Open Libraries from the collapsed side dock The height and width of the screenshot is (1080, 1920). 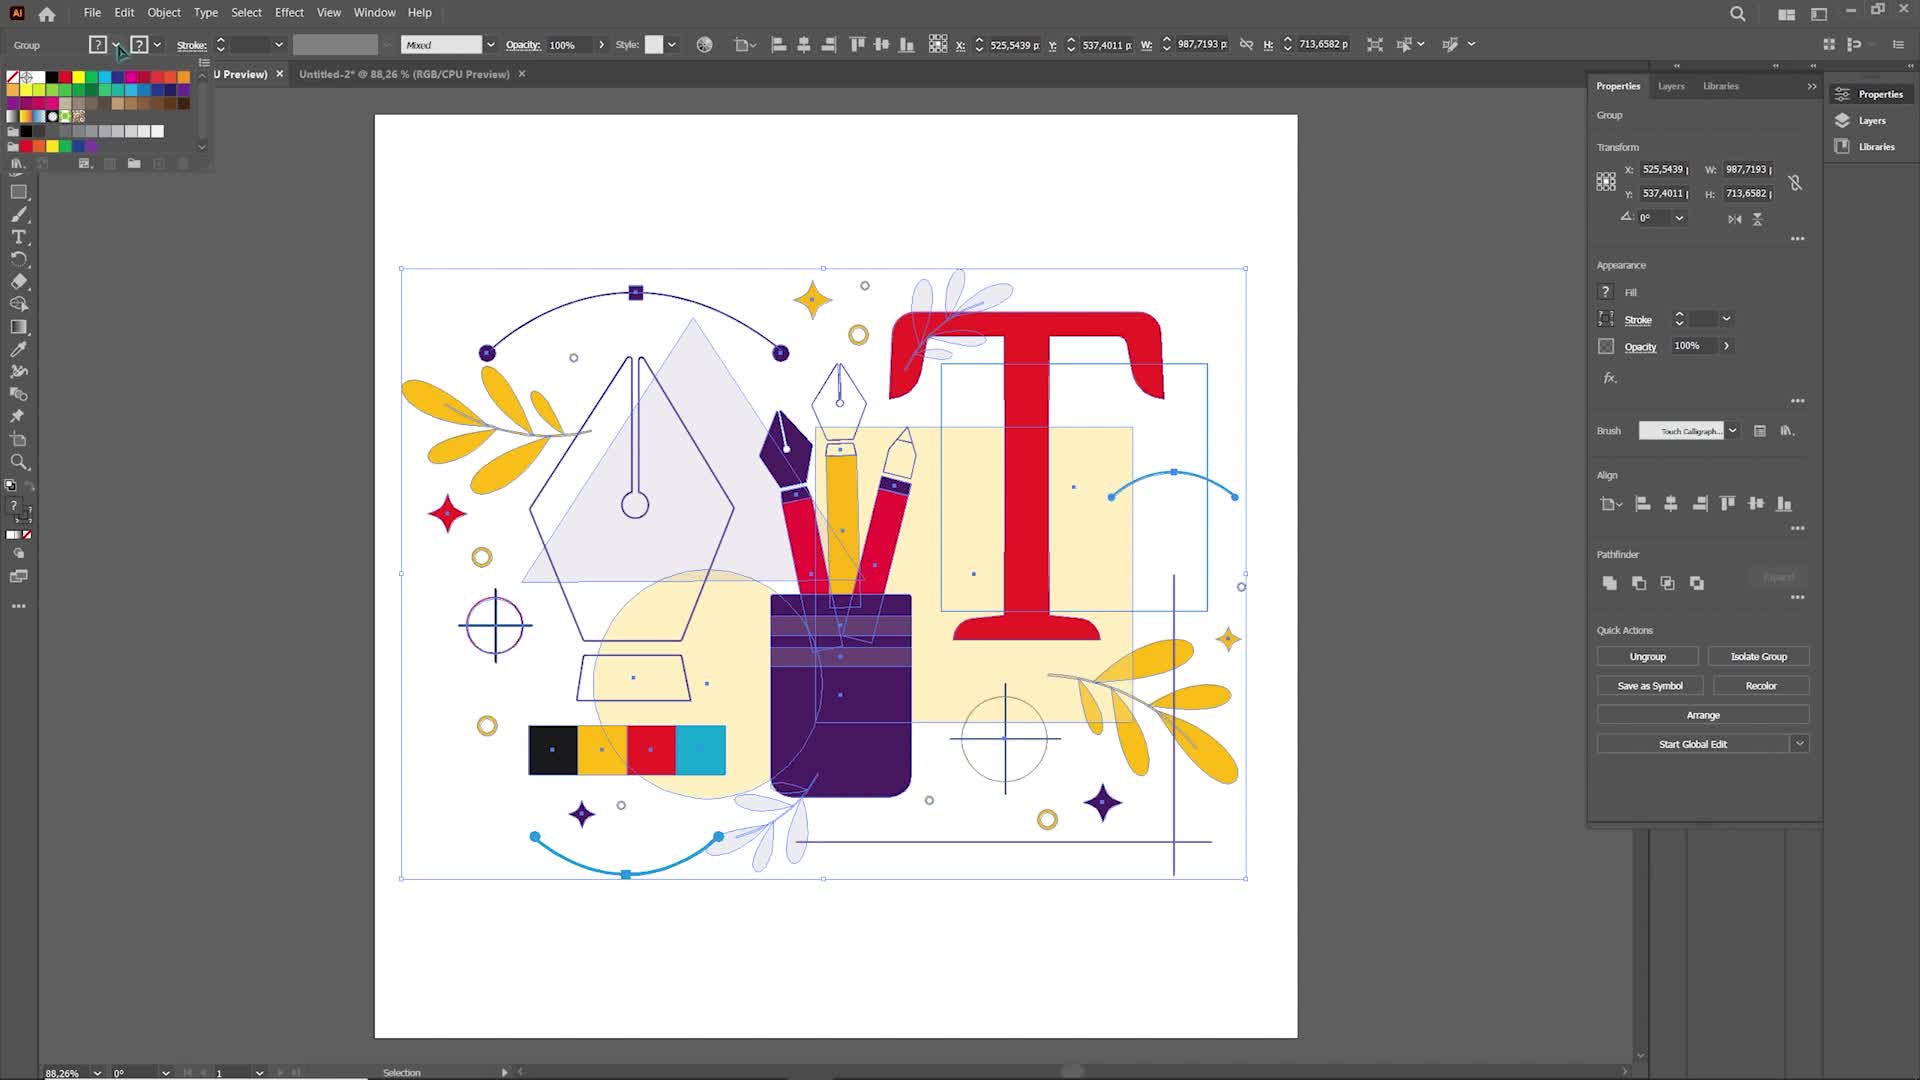[1866, 147]
